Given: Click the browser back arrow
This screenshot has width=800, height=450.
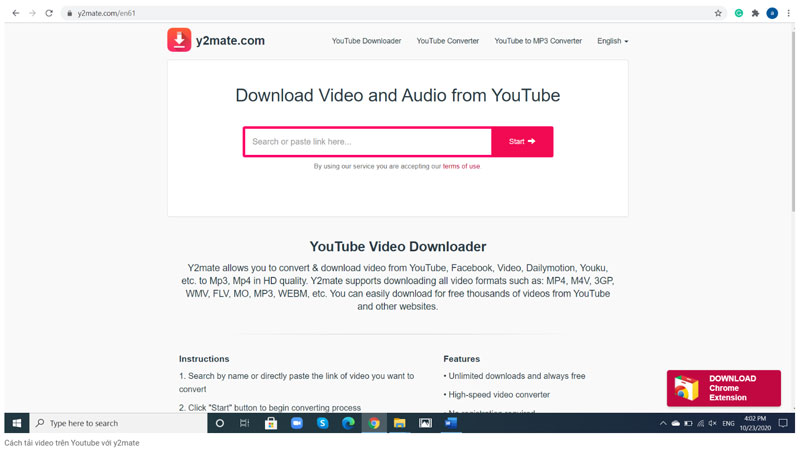Looking at the screenshot, I should (16, 13).
